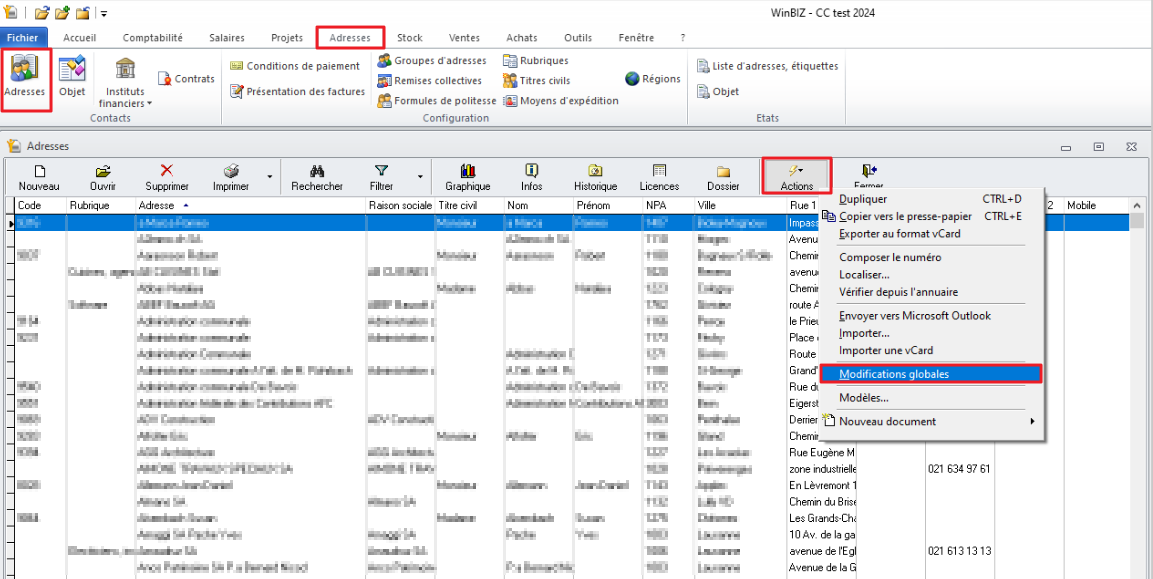Click the Imprimer printer button

coord(231,177)
